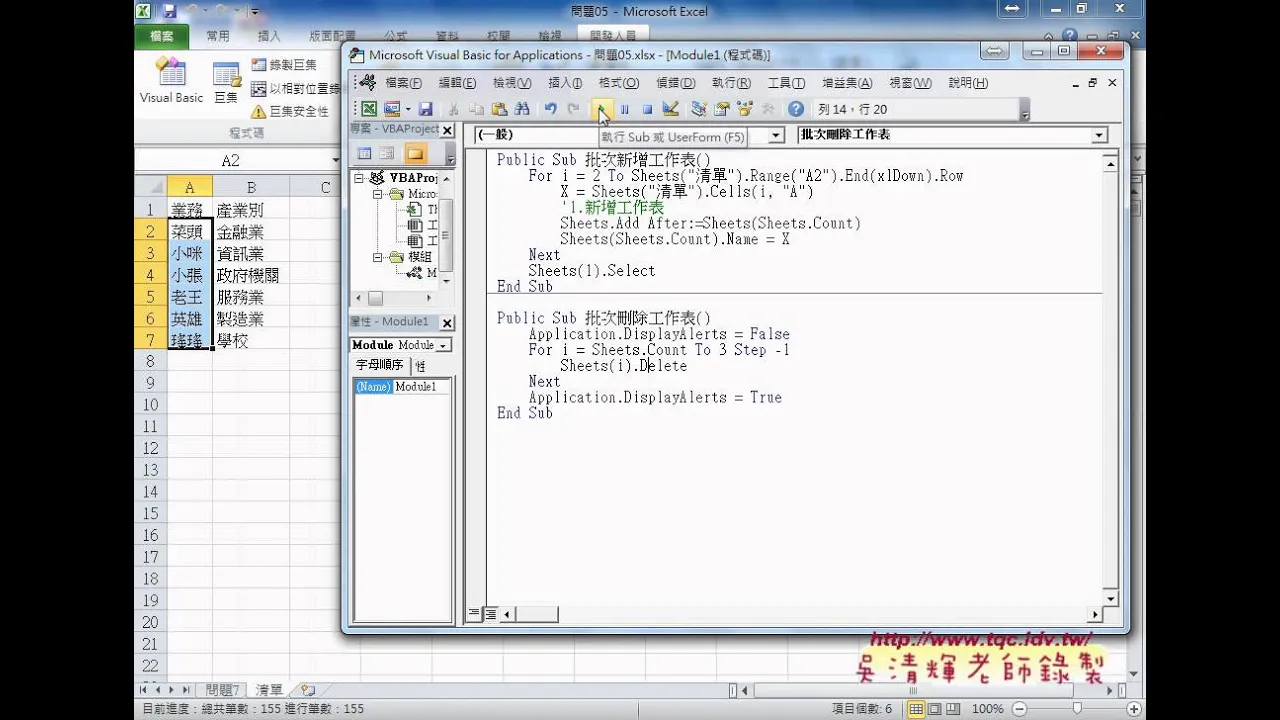Screen dimensions: 1280x720
Task: Click the Normal view icon in Excel status bar
Action: pos(915,709)
